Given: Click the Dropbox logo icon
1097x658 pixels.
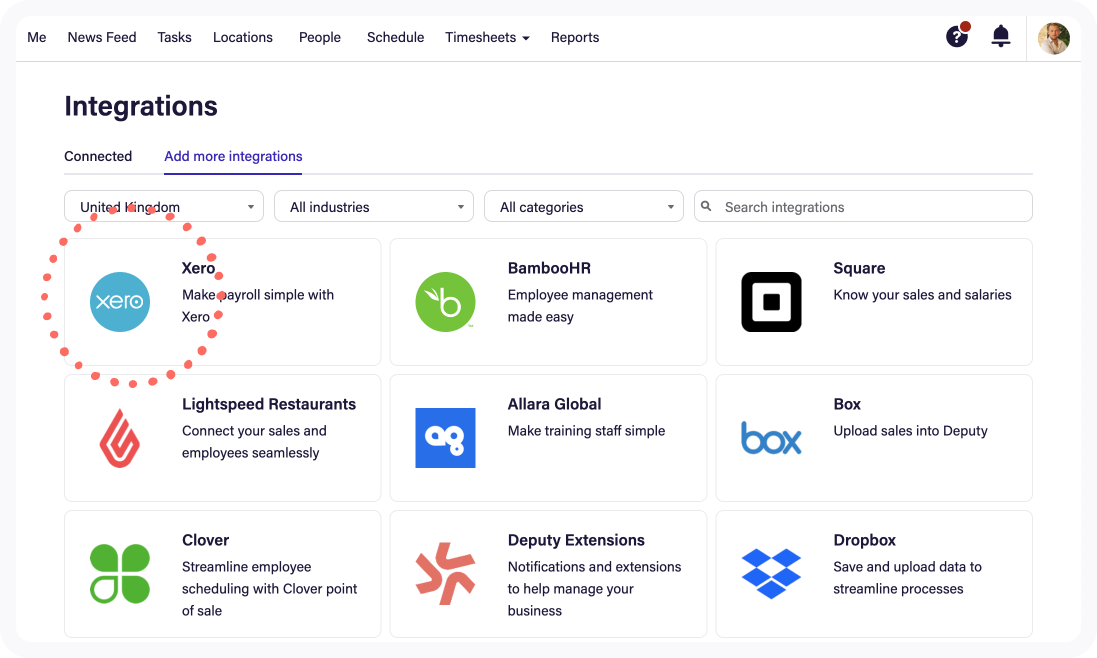Looking at the screenshot, I should pos(771,574).
